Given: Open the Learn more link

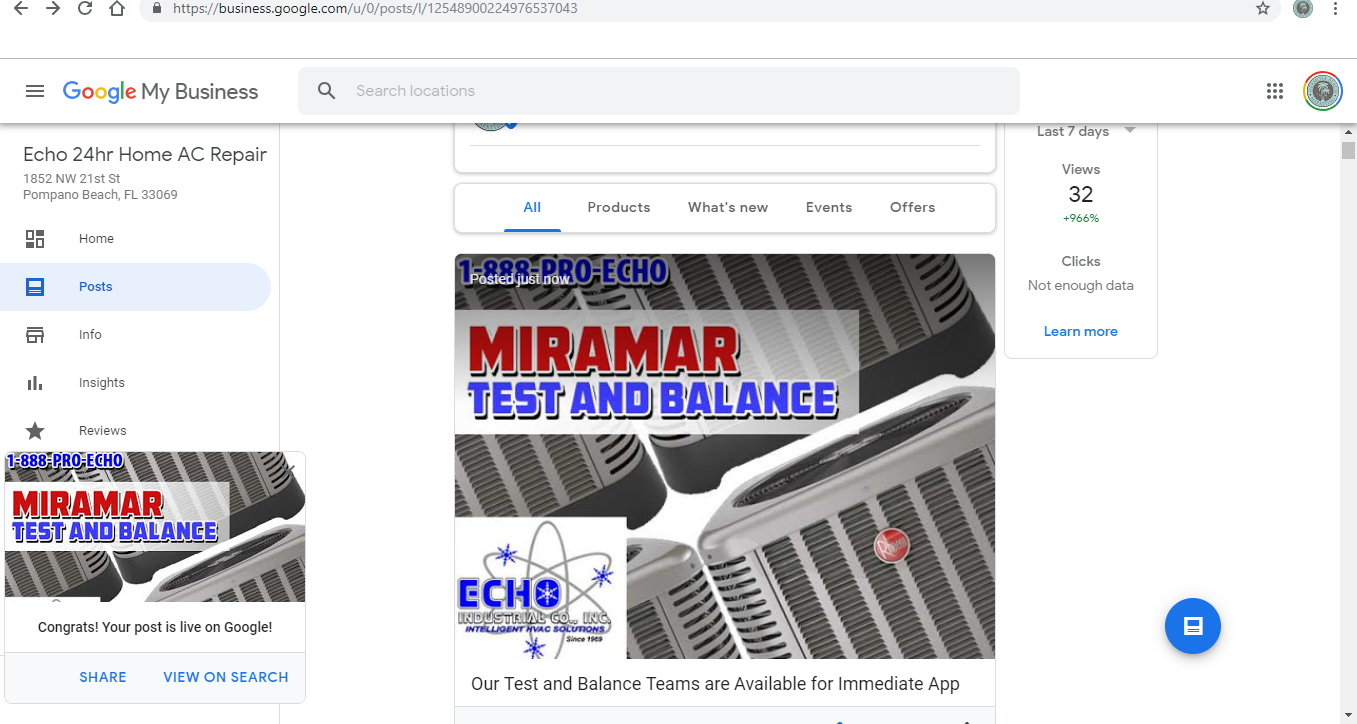Looking at the screenshot, I should [1080, 331].
